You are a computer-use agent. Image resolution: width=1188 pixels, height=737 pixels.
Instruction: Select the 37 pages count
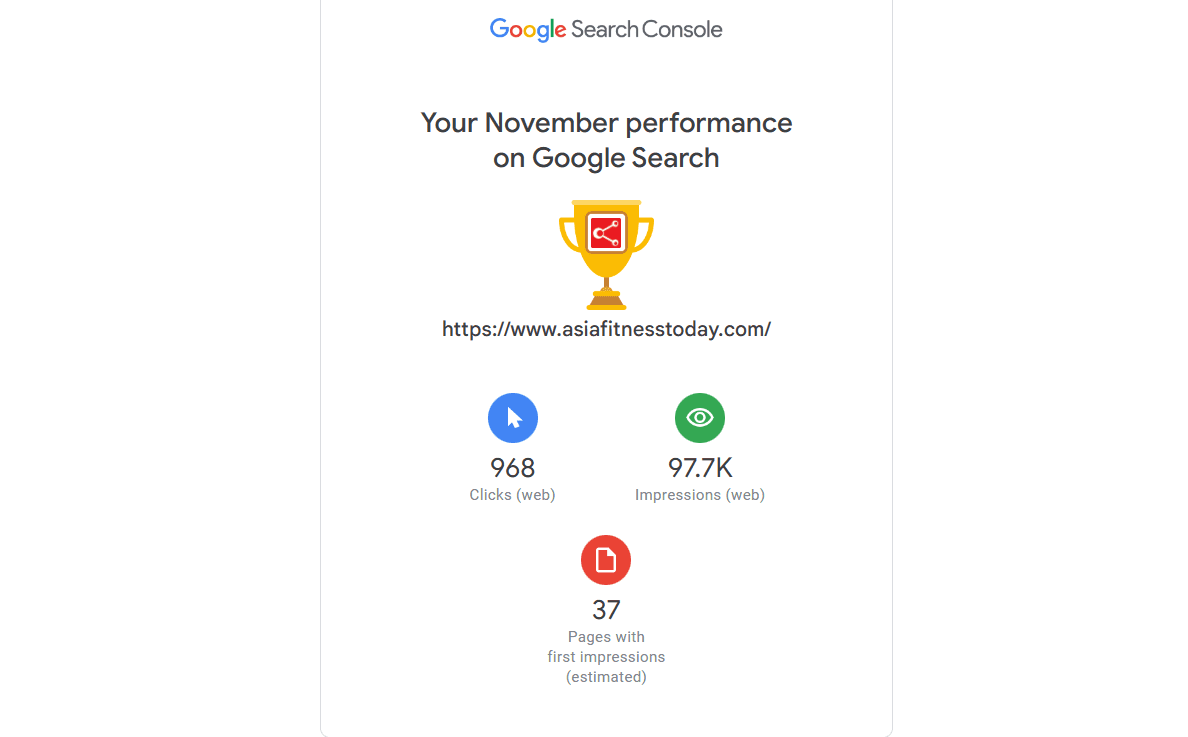coord(606,610)
